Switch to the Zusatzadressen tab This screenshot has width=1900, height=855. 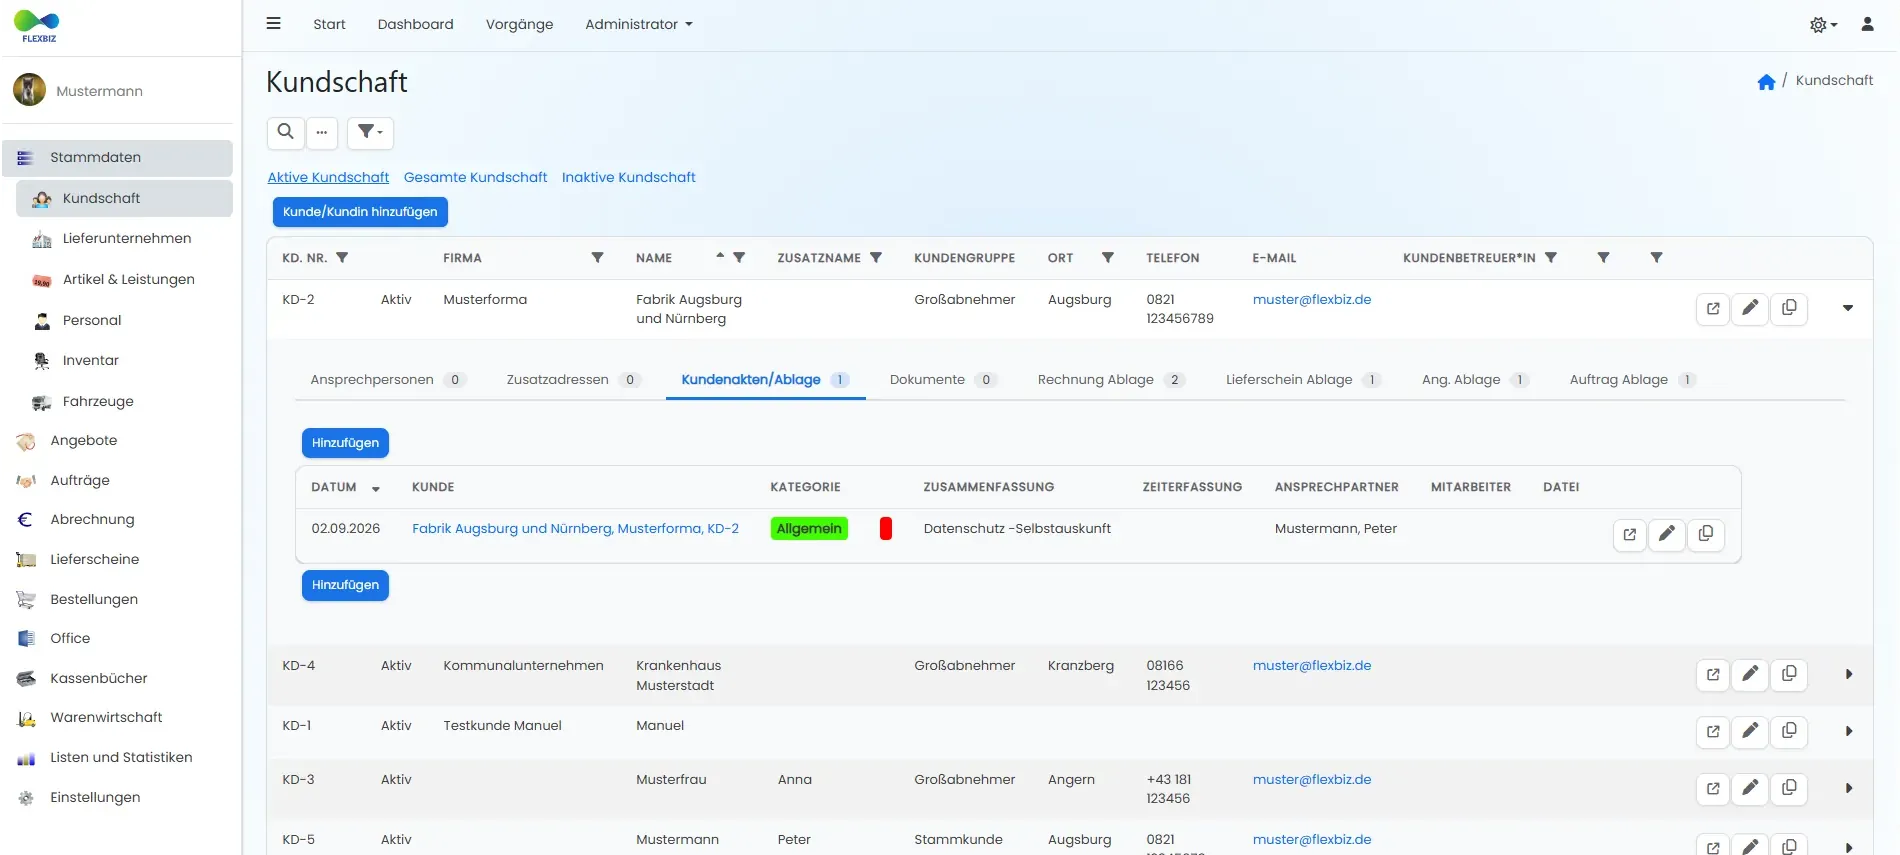[x=573, y=380]
